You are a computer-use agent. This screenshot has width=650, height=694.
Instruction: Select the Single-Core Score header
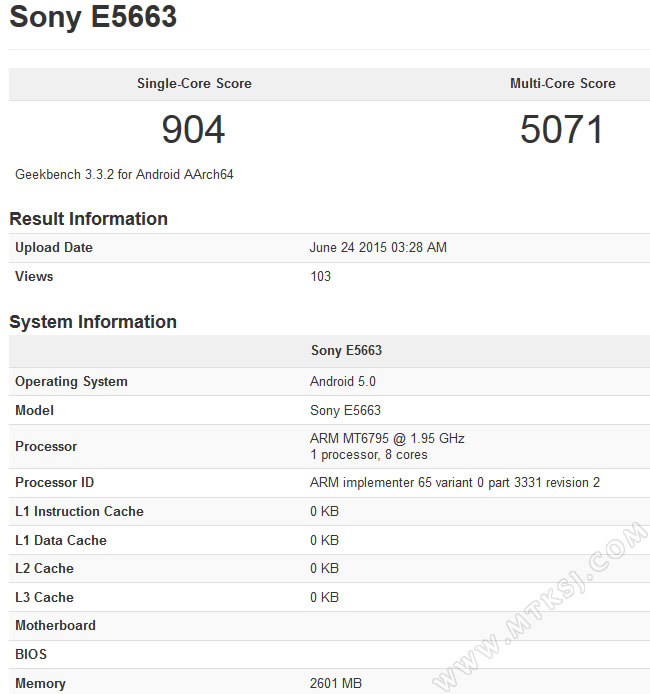tap(194, 84)
